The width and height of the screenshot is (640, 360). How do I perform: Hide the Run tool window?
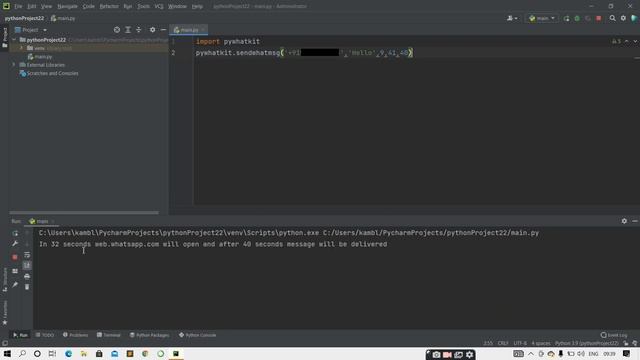(x=635, y=221)
